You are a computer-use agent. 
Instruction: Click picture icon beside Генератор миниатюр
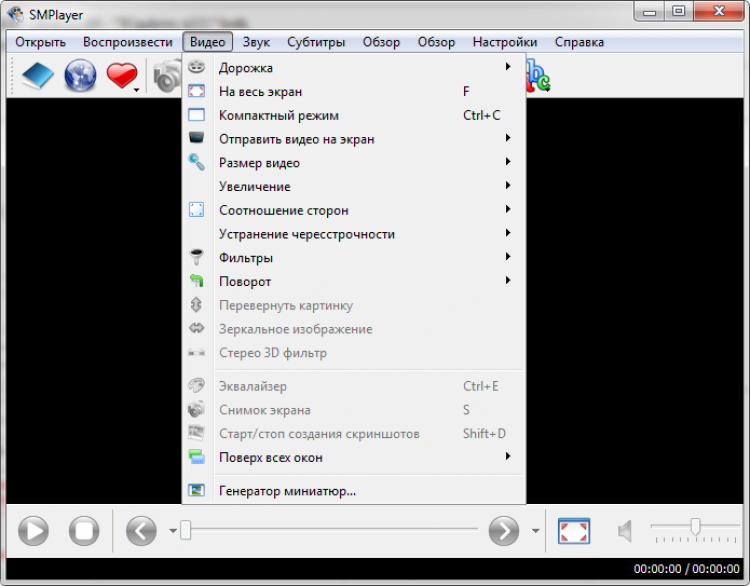[196, 490]
